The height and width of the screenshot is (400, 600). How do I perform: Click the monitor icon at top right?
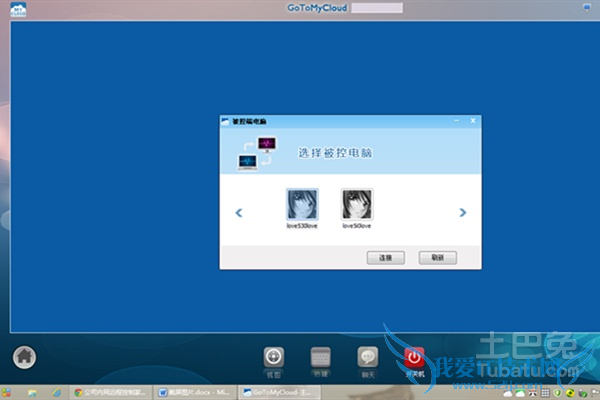click(x=587, y=7)
